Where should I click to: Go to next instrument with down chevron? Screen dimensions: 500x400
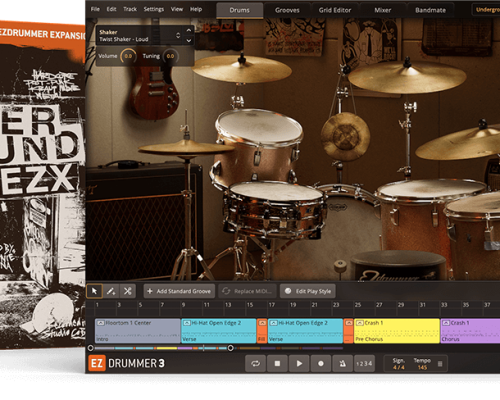coord(189,40)
